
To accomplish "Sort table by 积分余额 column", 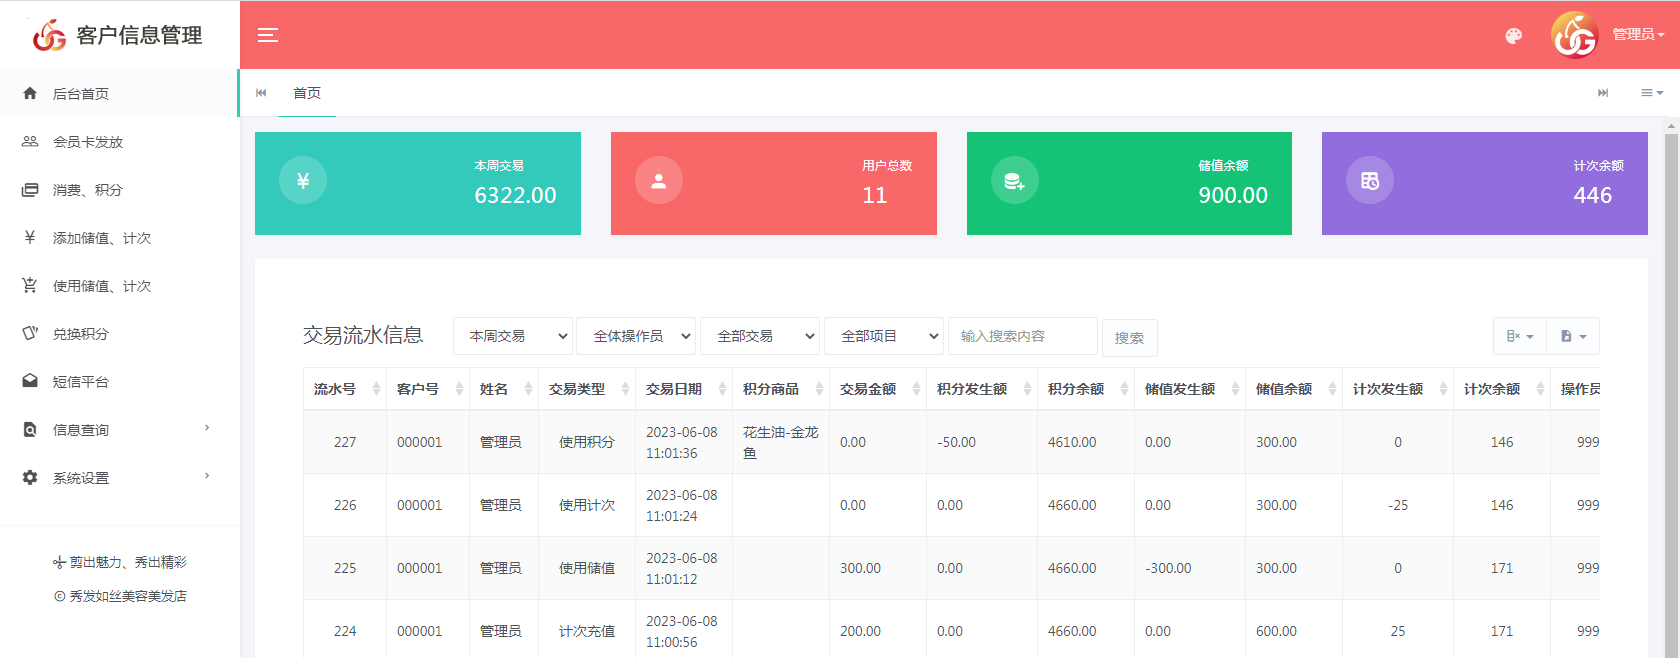I will pos(1086,389).
